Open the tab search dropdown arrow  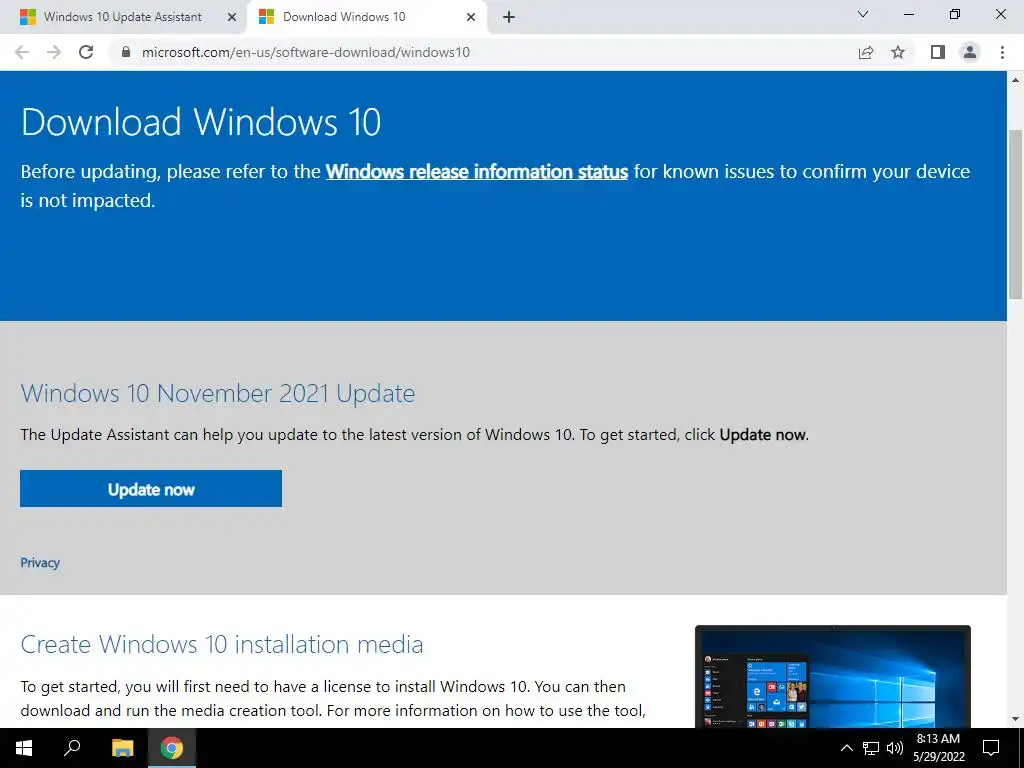[x=863, y=14]
